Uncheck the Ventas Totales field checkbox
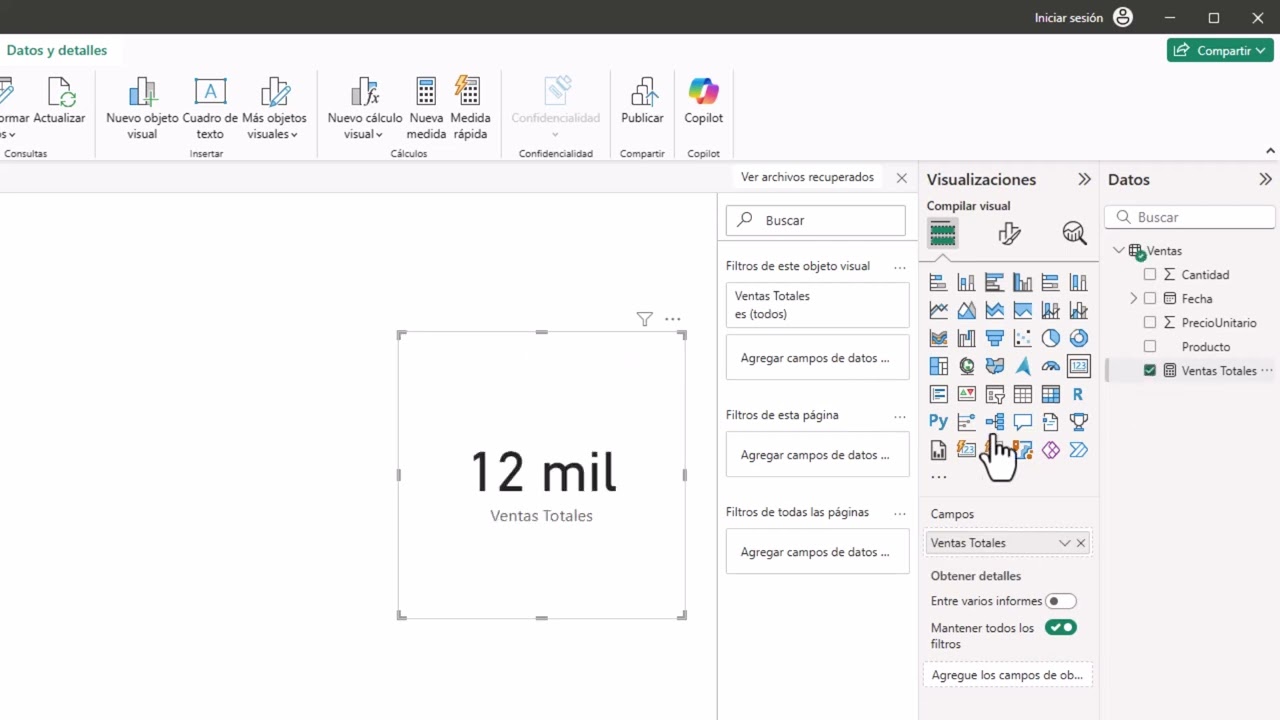 coord(1150,370)
